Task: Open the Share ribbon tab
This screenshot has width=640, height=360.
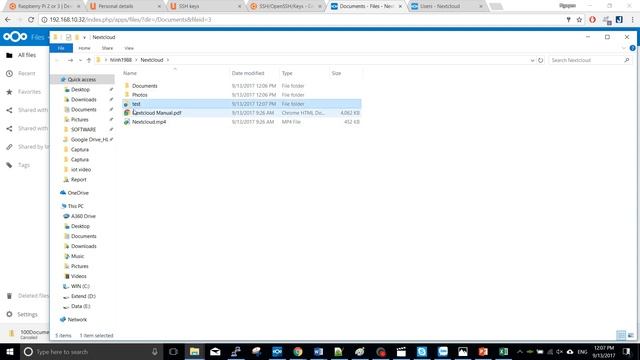Action: [x=107, y=48]
